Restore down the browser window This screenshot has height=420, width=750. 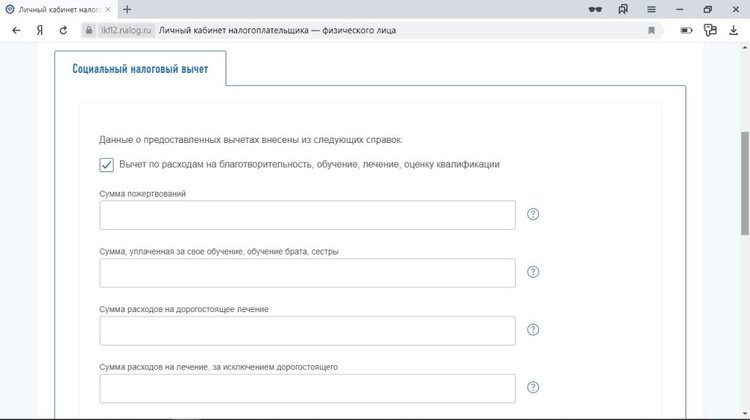[707, 9]
